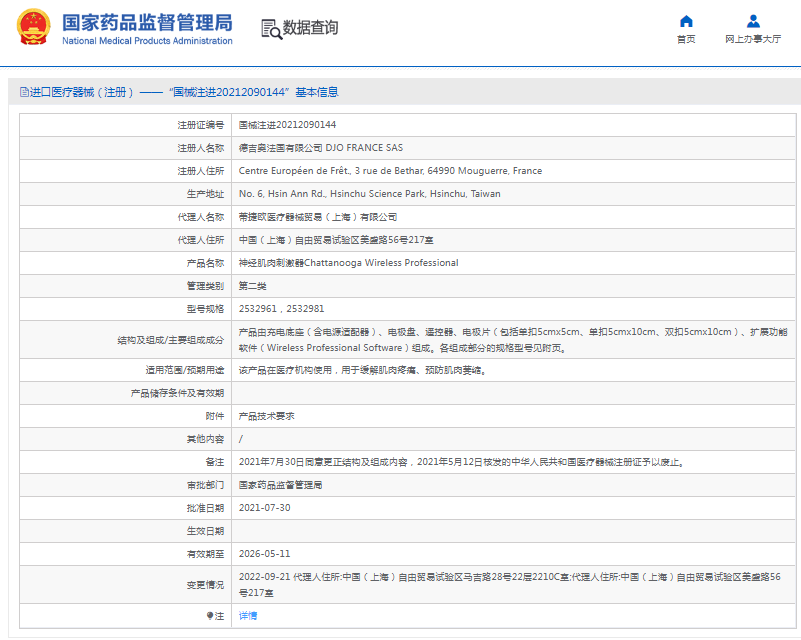
Task: Click the user icon above 网上办事大厅
Action: click(x=753, y=21)
